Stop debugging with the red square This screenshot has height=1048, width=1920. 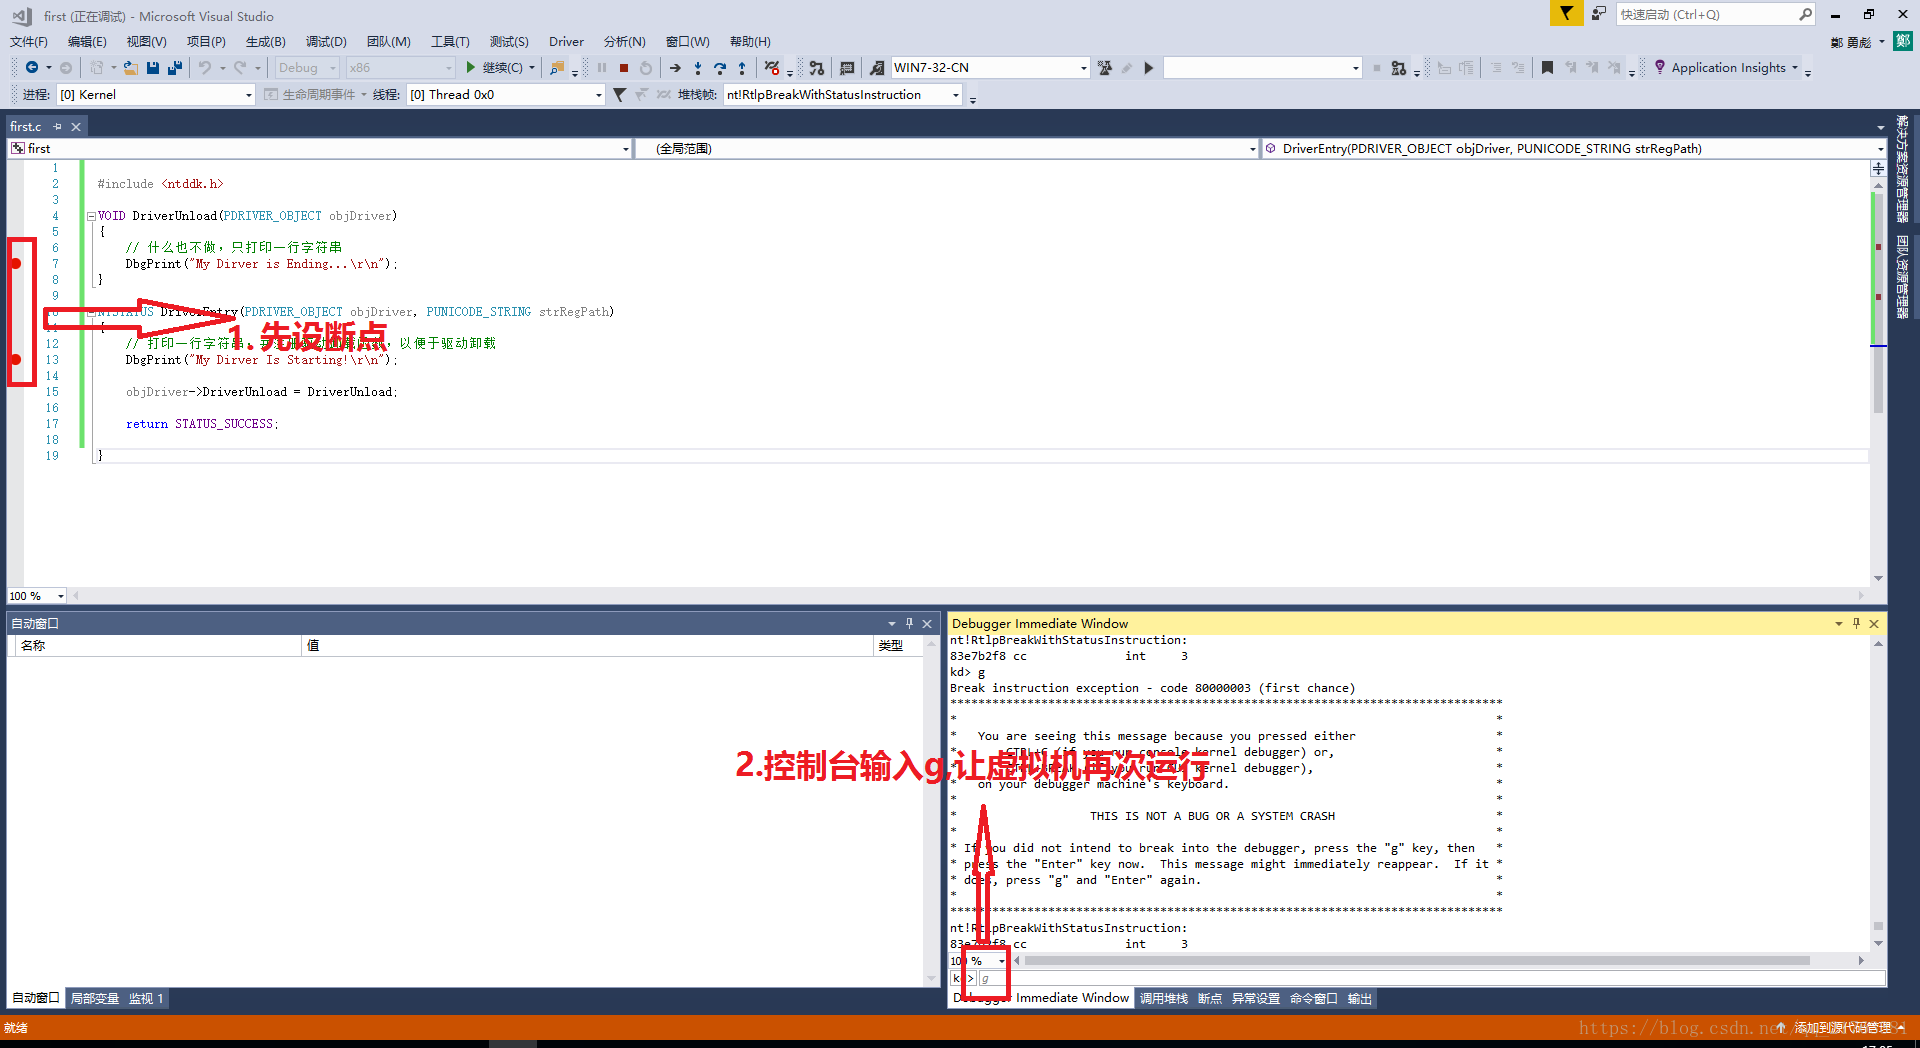624,68
